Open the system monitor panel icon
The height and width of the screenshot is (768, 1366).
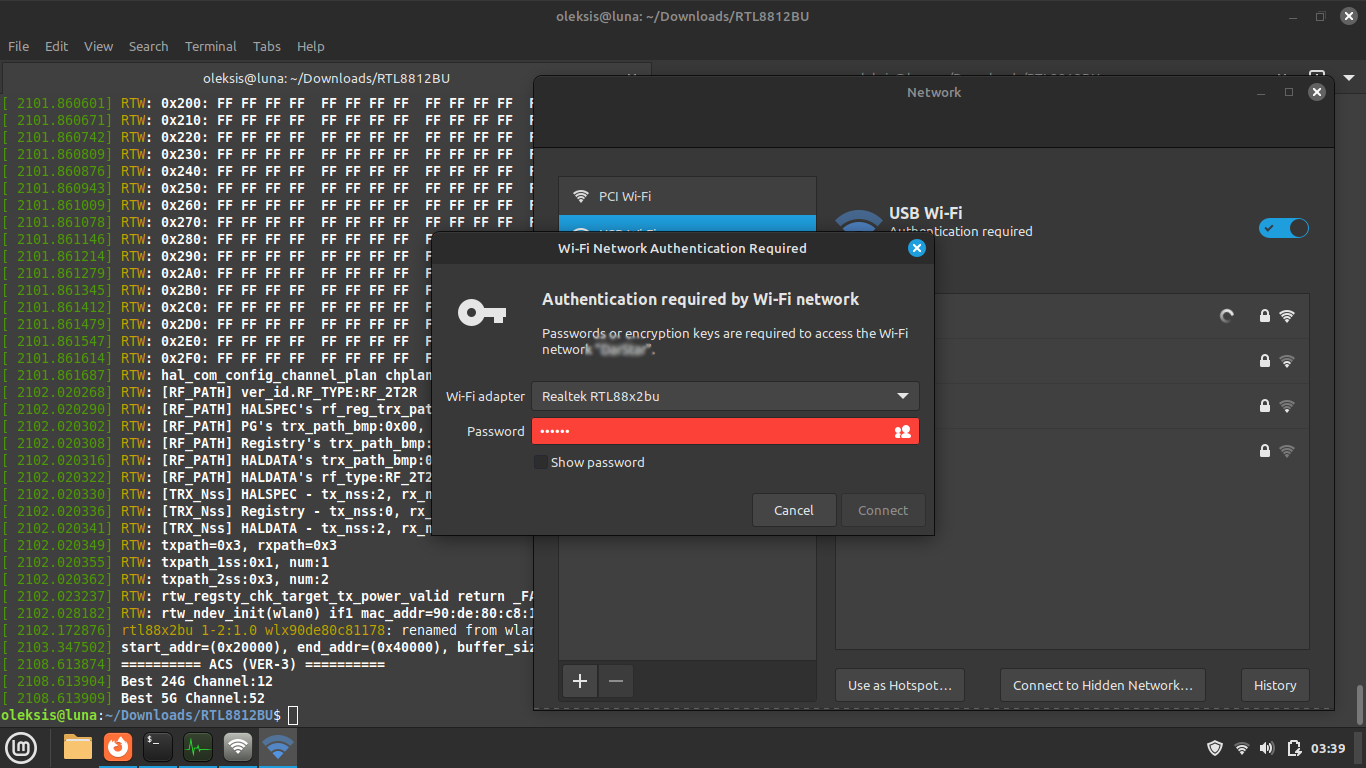[198, 747]
